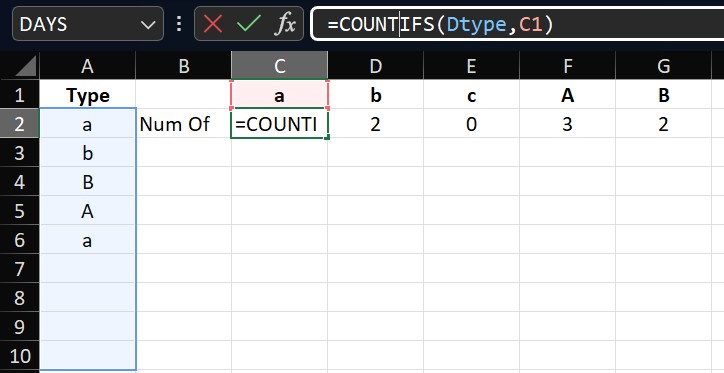The height and width of the screenshot is (373, 724).
Task: Select column F header
Action: coord(567,66)
